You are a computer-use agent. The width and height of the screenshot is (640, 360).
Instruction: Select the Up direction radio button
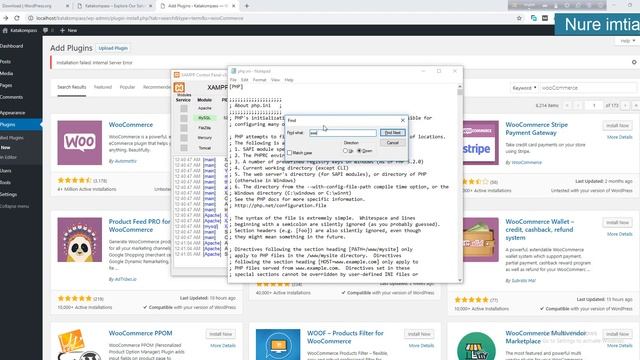click(345, 151)
